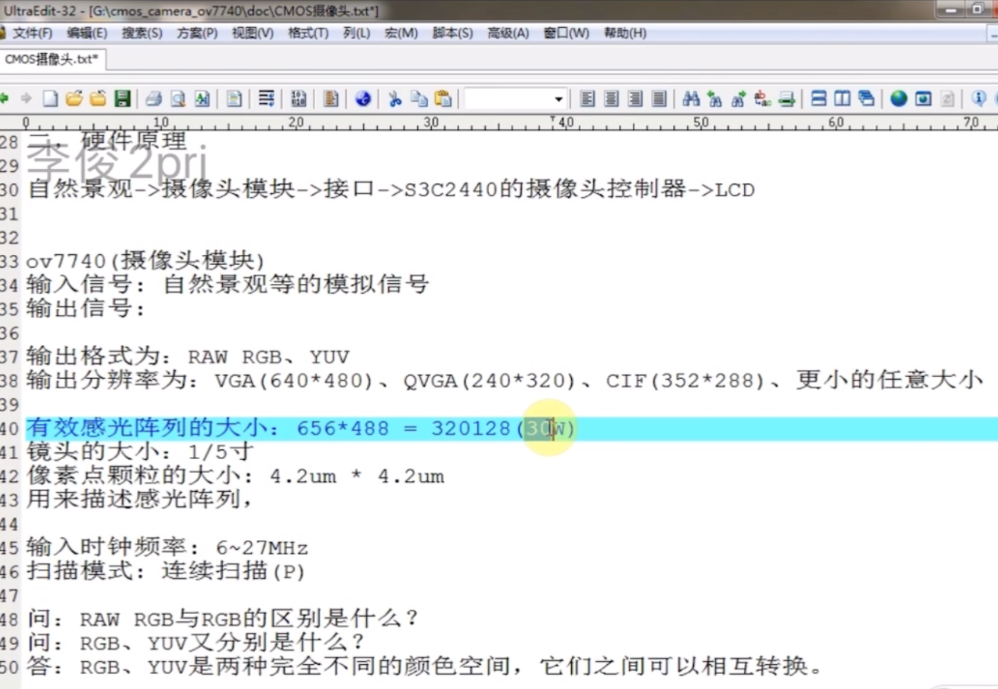Image resolution: width=998 pixels, height=689 pixels.
Task: Close file with the second folder icon
Action: tap(98, 99)
